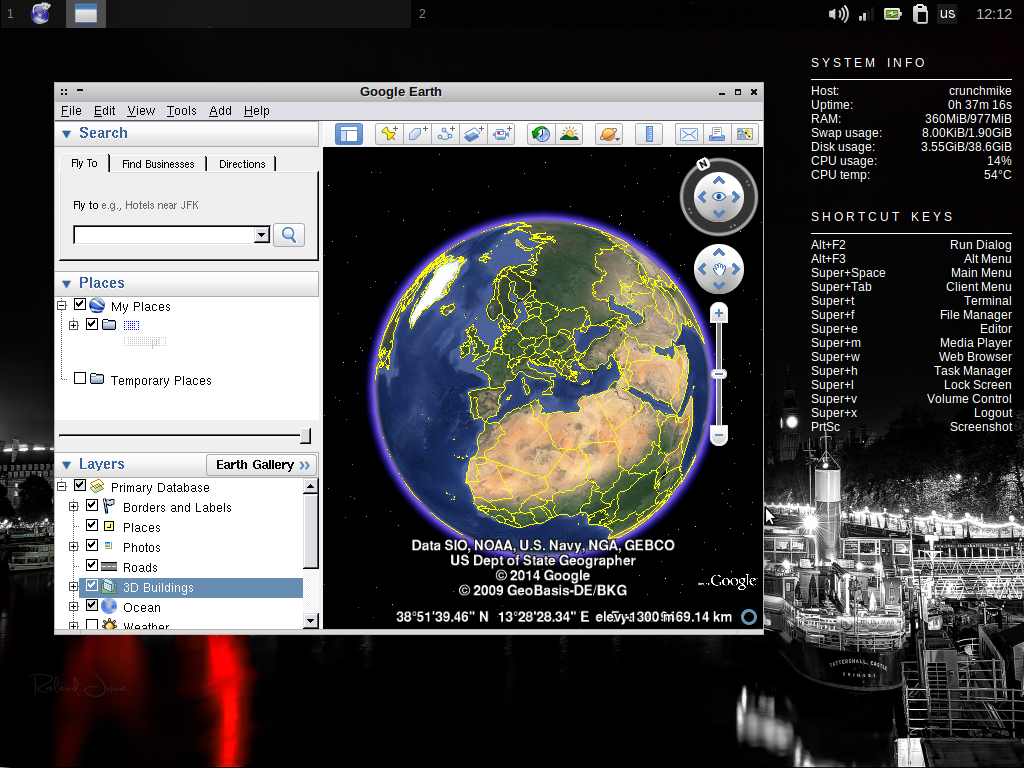Click Layers scrollbar up arrow

coord(311,486)
